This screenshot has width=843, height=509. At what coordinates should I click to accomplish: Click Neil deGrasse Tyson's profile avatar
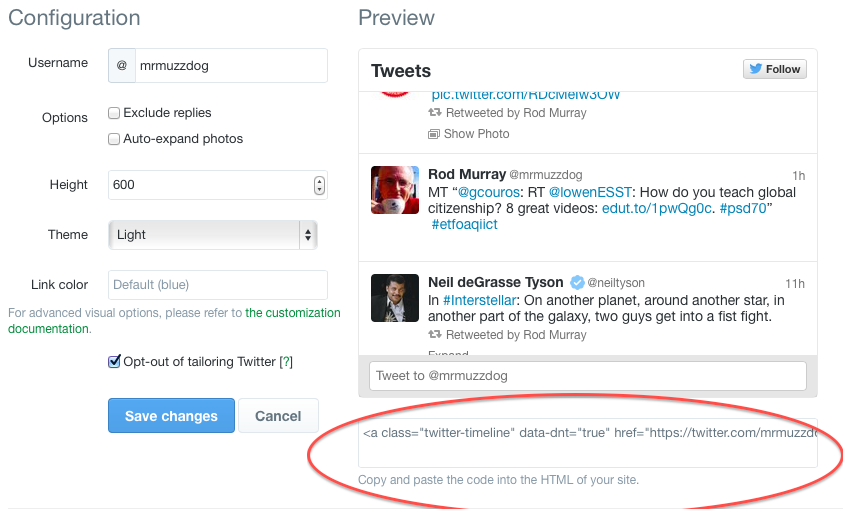(394, 297)
